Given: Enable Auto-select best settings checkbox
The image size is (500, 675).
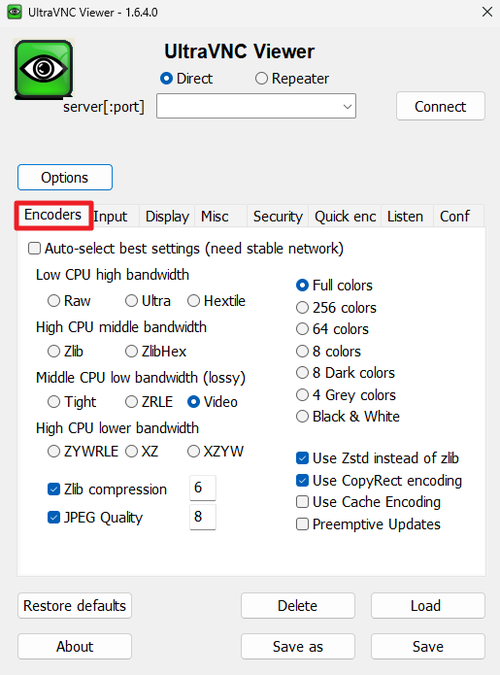Looking at the screenshot, I should click(x=34, y=248).
